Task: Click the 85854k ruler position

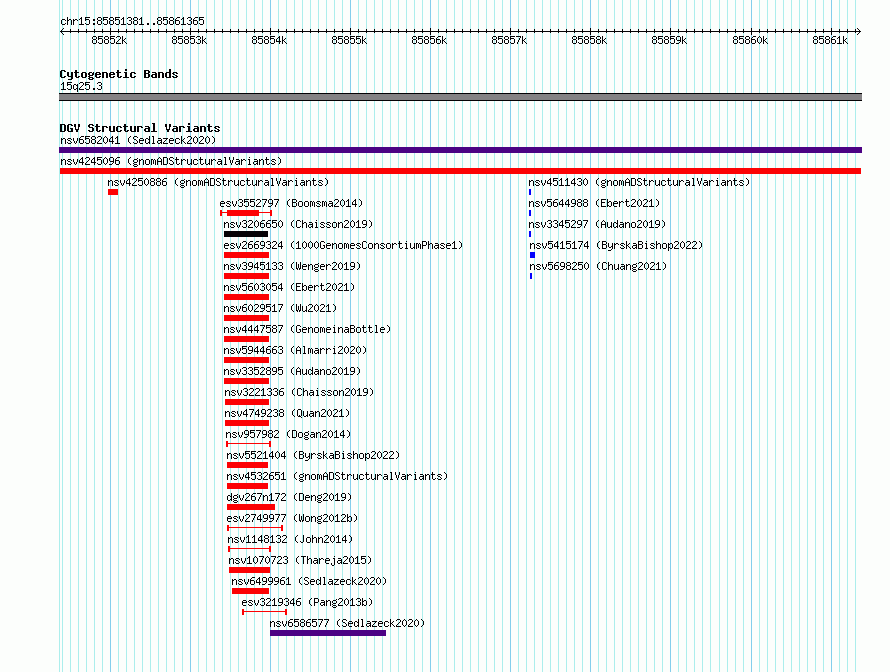Action: (x=269, y=40)
